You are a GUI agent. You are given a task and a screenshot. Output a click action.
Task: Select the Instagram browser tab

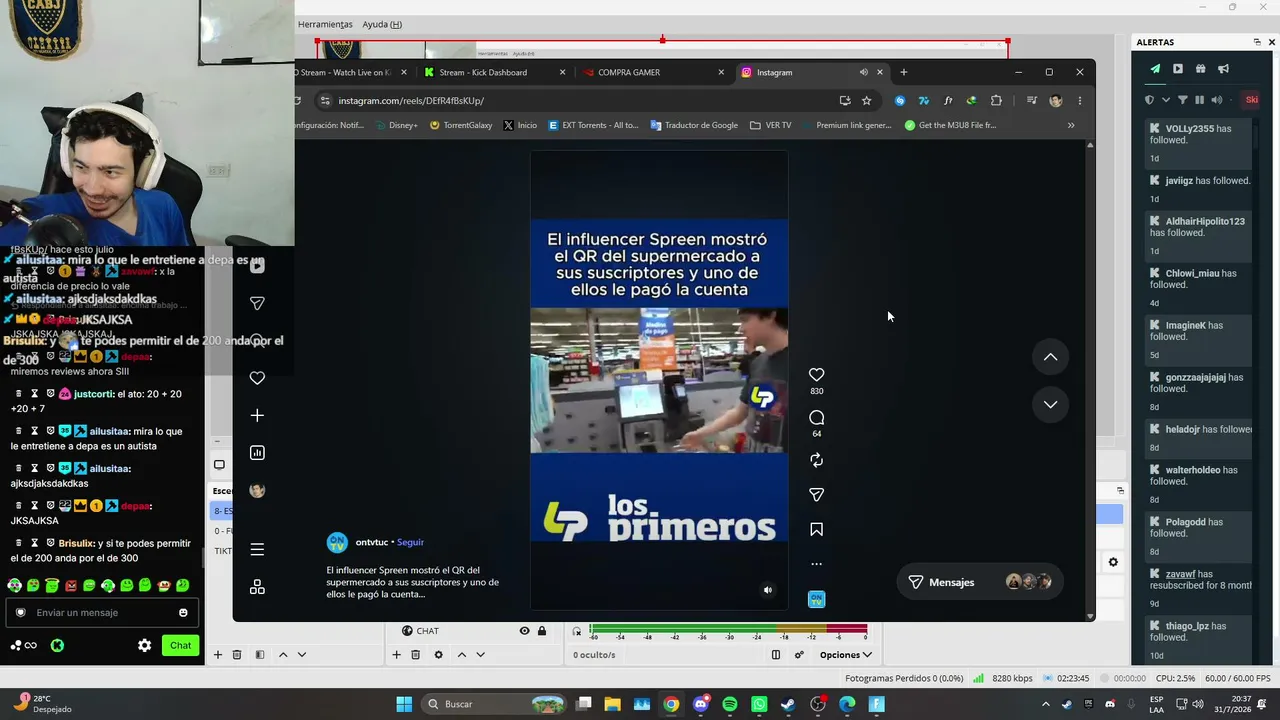click(812, 72)
